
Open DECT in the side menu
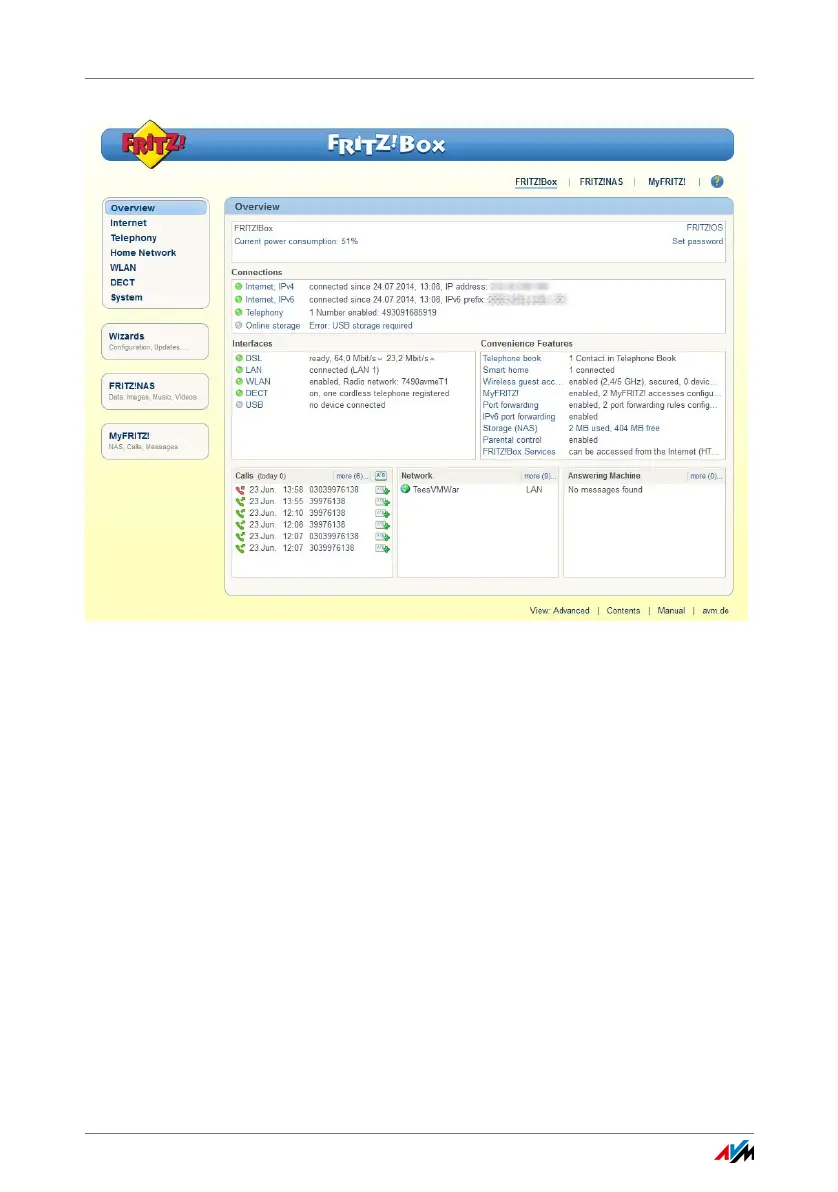point(122,282)
